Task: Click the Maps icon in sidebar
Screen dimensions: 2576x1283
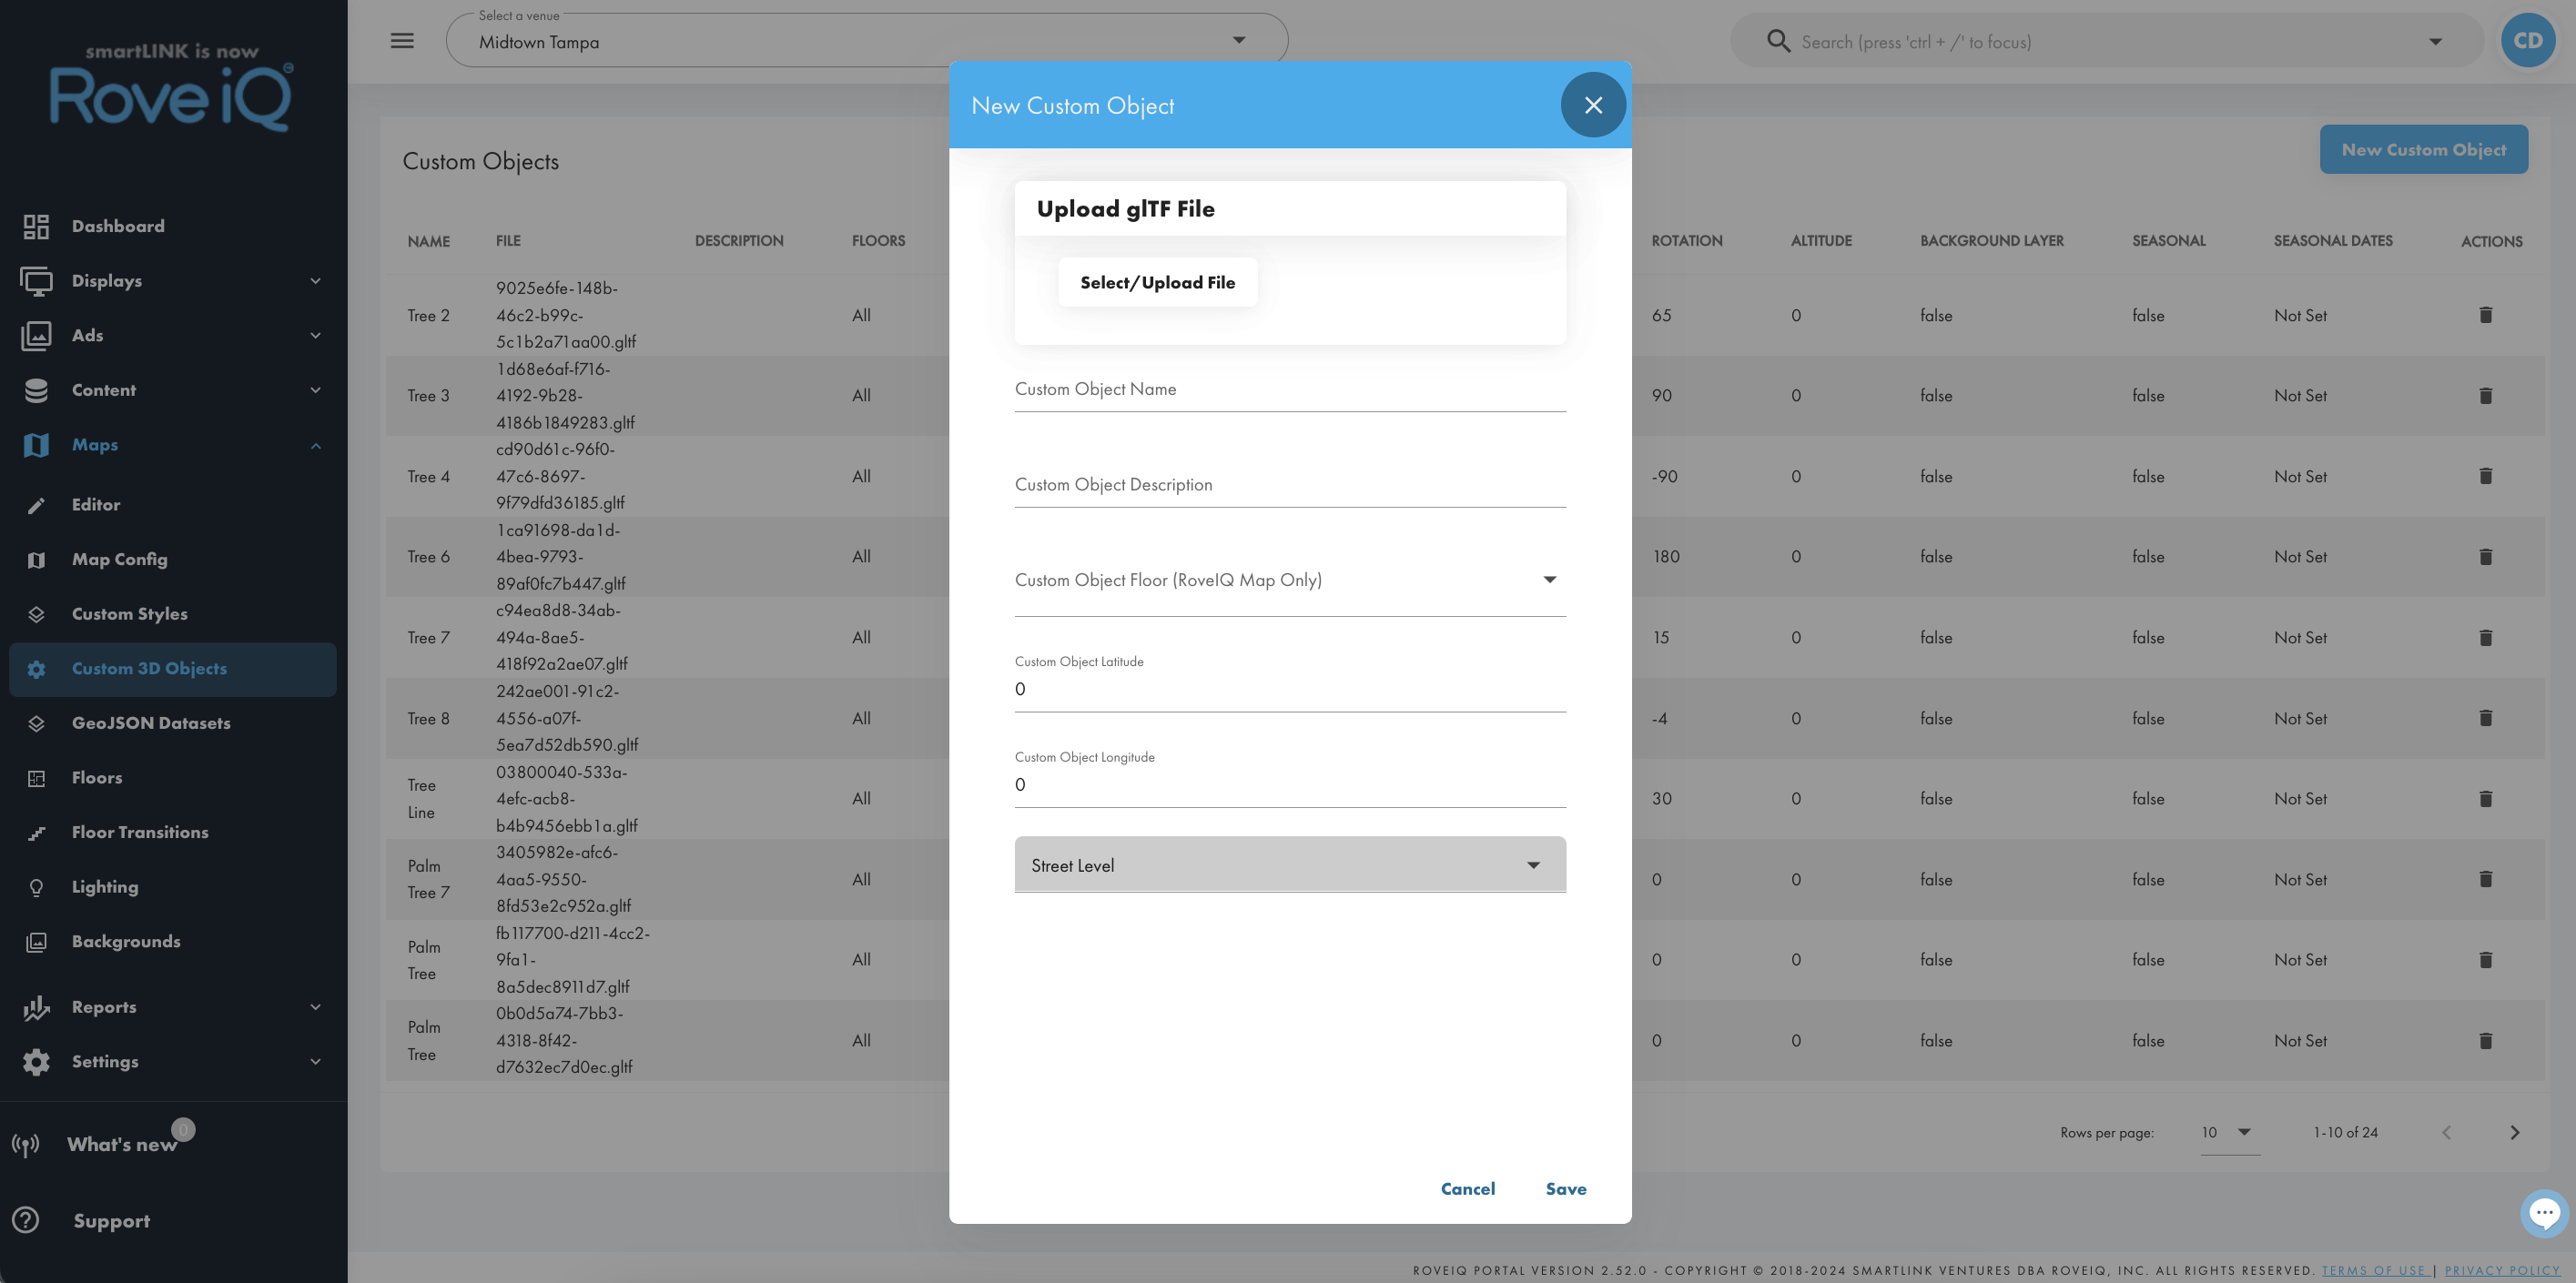Action: [x=36, y=445]
